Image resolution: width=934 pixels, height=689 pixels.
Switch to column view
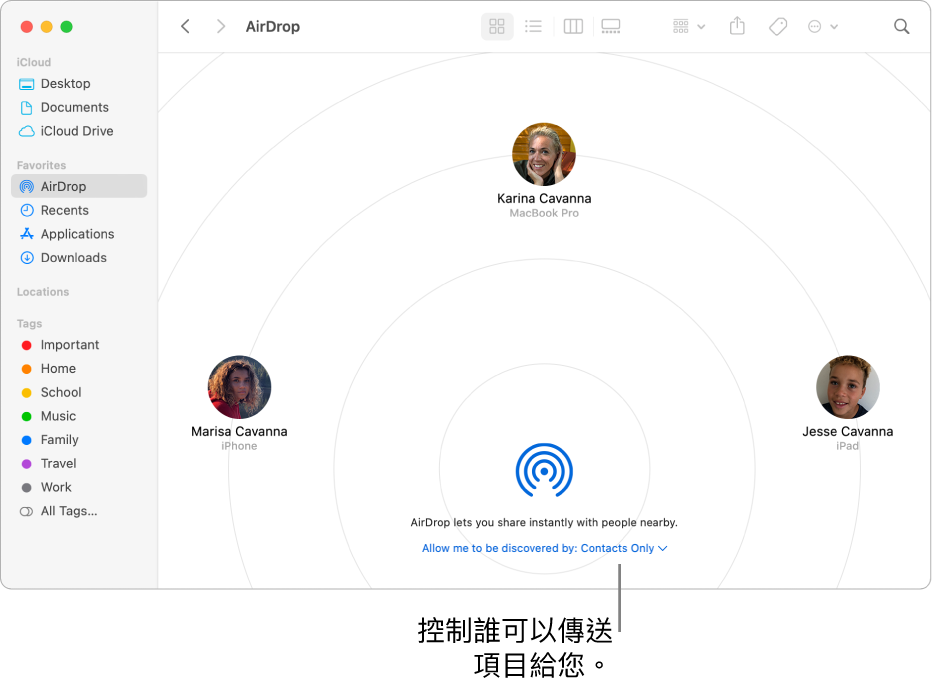point(573,26)
